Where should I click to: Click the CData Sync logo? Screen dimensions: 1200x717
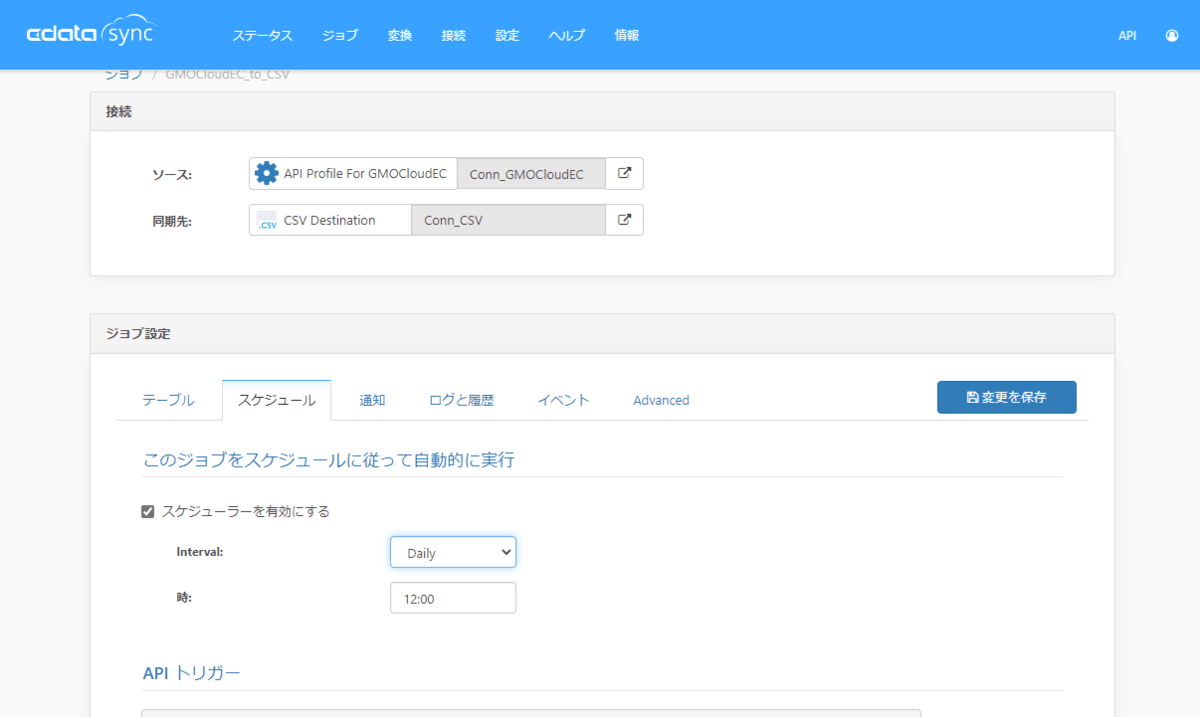pyautogui.click(x=91, y=34)
